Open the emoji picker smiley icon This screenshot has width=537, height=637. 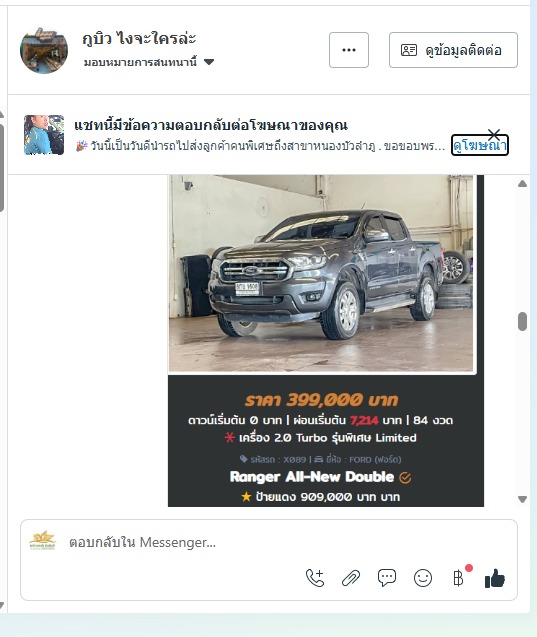[x=423, y=578]
